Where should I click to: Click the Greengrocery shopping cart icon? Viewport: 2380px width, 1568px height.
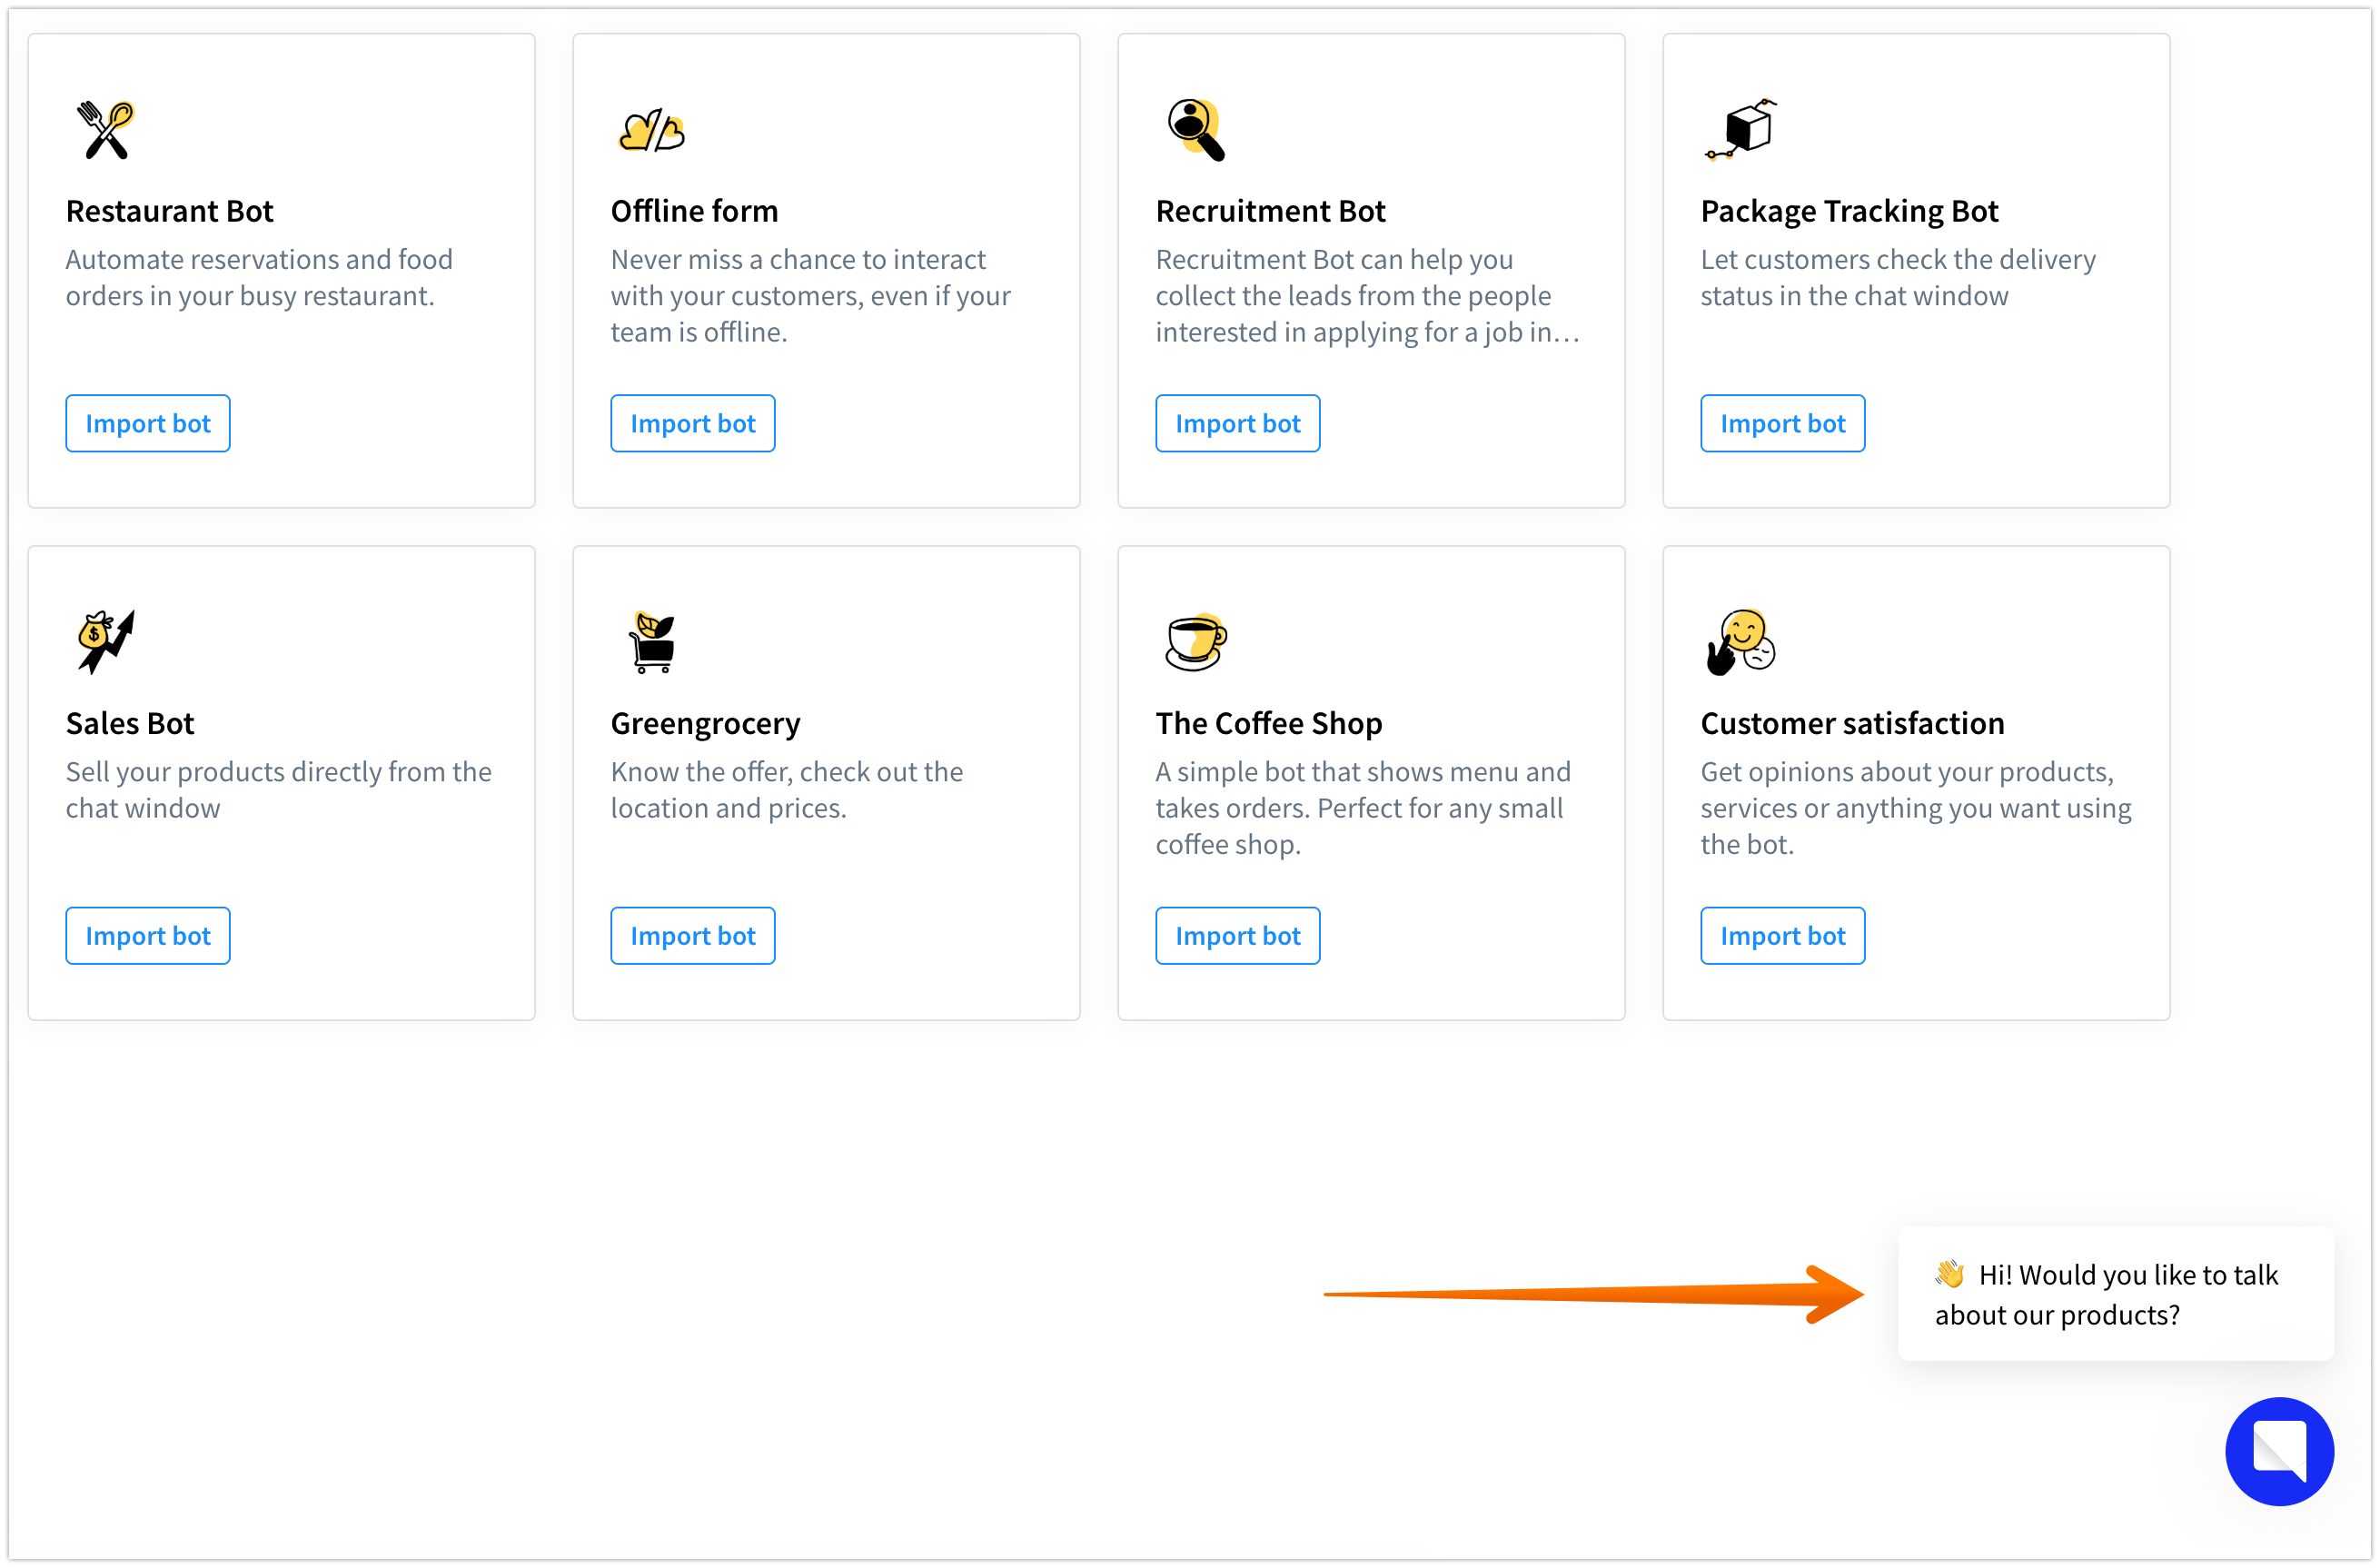(x=652, y=642)
